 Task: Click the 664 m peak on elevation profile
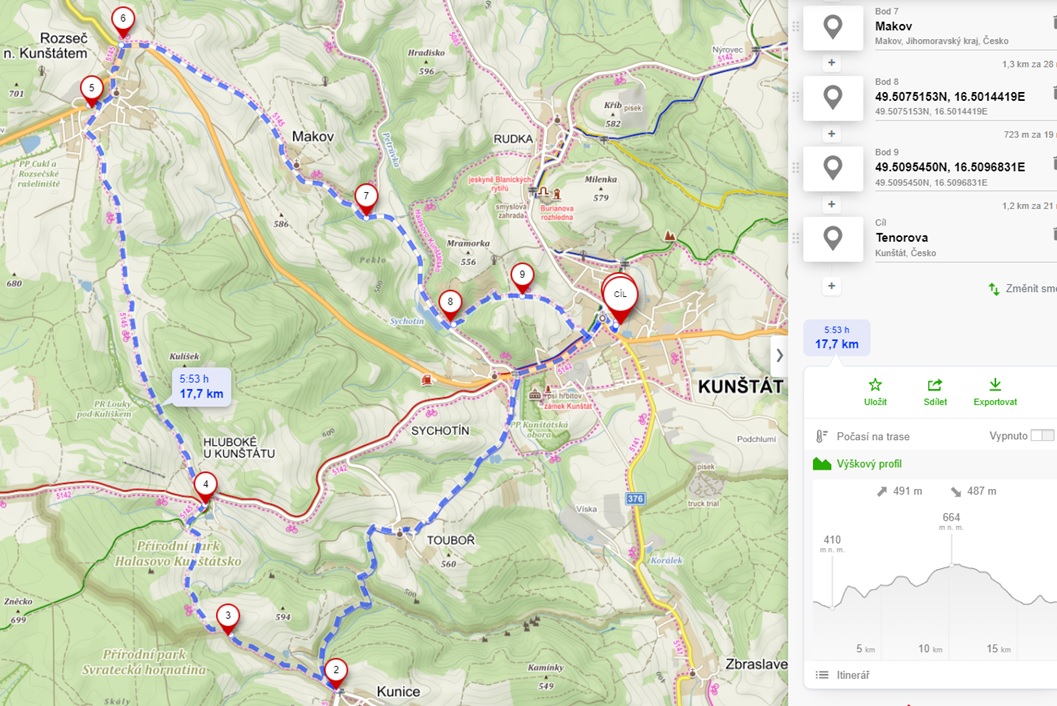[951, 565]
